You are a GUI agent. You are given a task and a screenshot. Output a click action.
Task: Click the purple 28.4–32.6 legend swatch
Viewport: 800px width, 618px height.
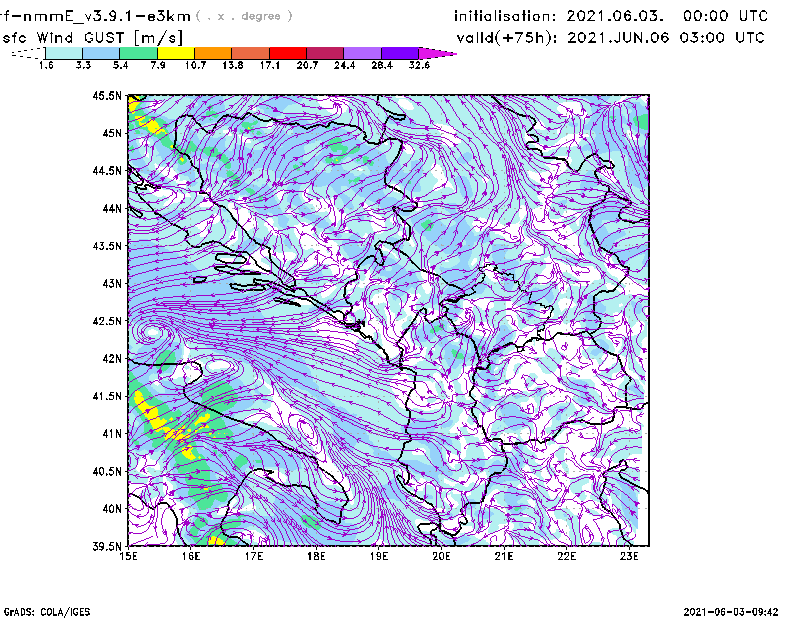[x=399, y=53]
